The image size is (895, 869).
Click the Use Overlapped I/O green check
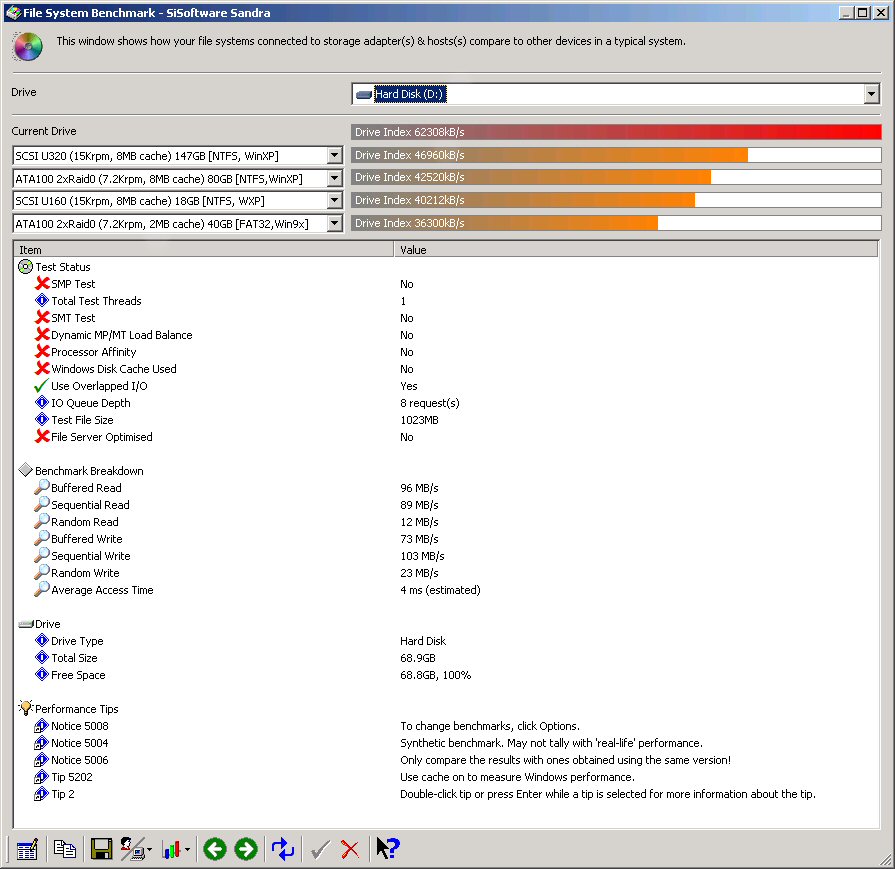[x=42, y=385]
